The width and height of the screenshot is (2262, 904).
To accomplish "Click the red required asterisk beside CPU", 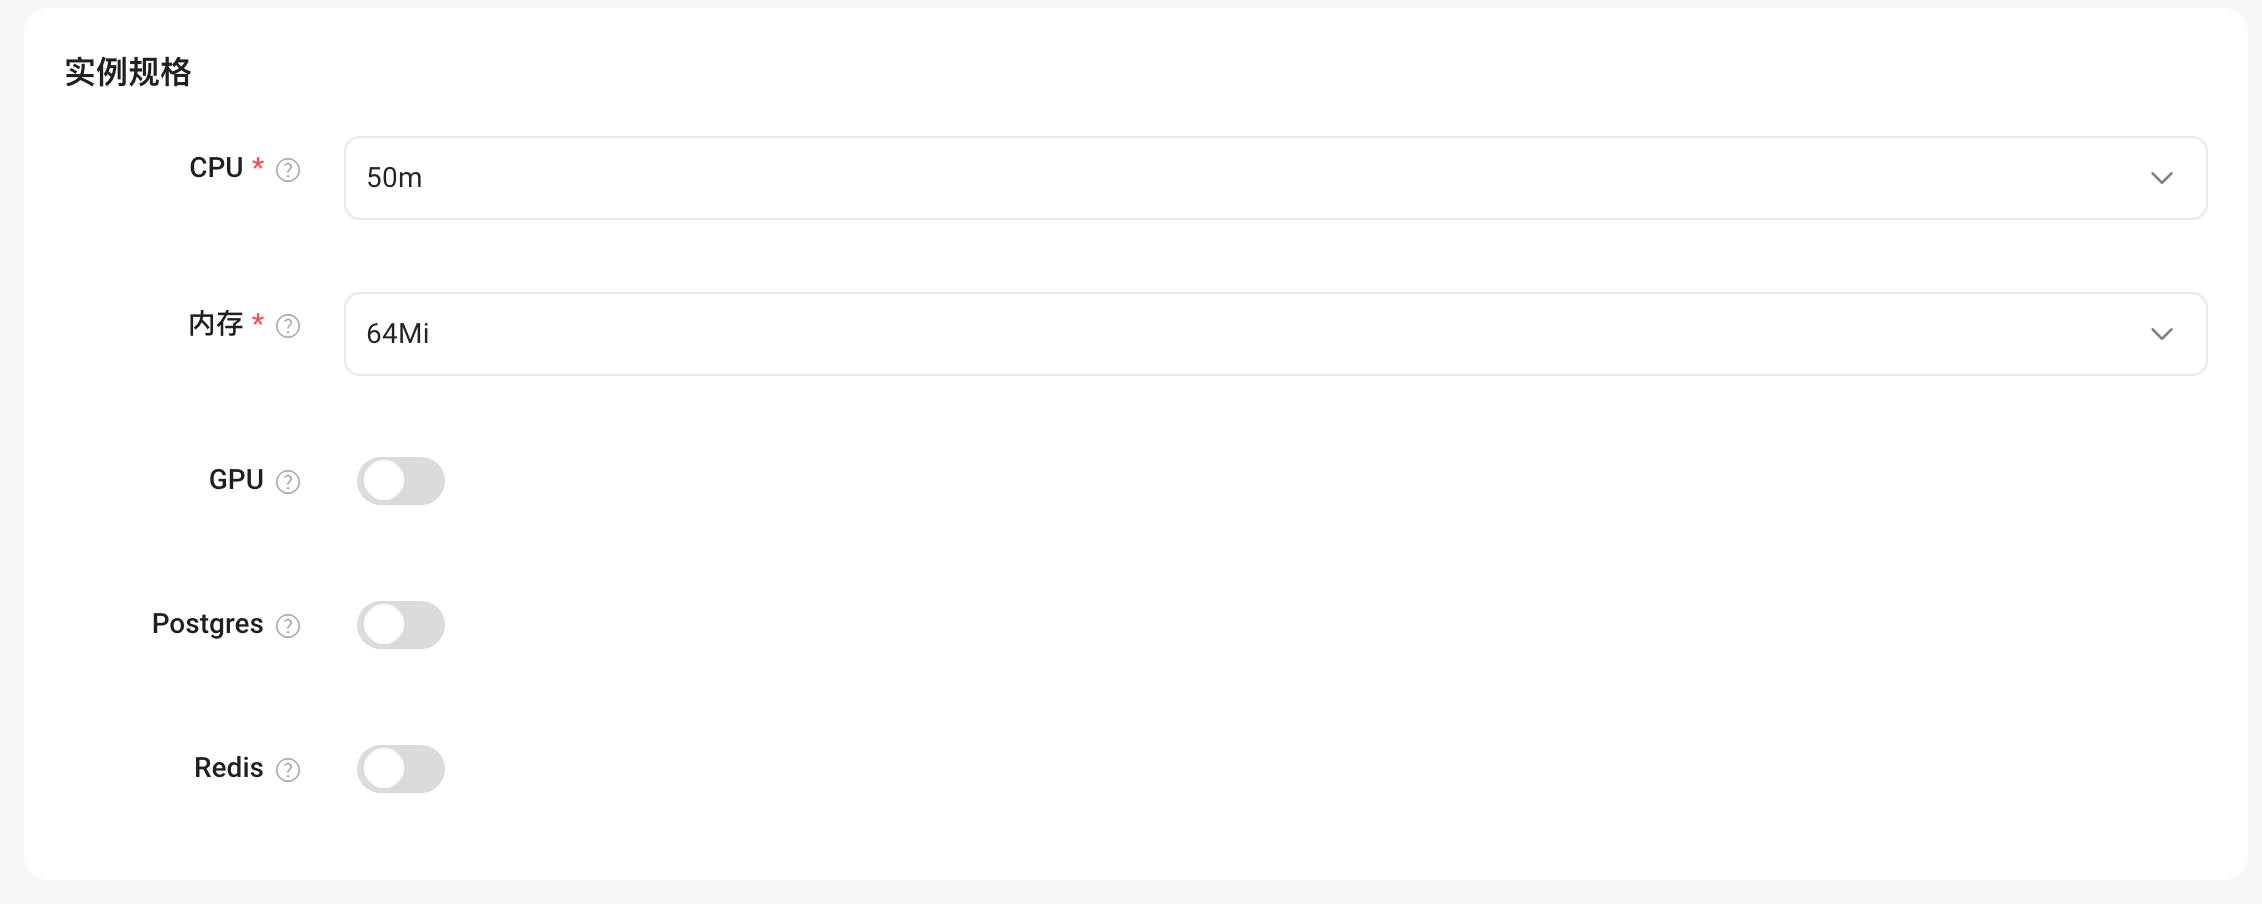I will click(x=258, y=165).
